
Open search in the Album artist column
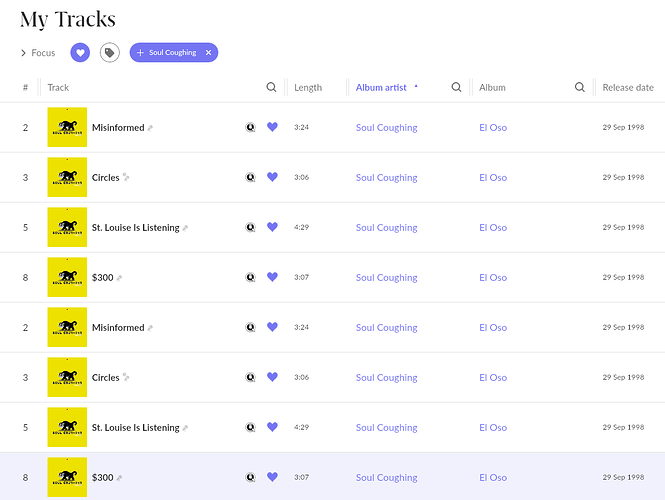pos(456,87)
